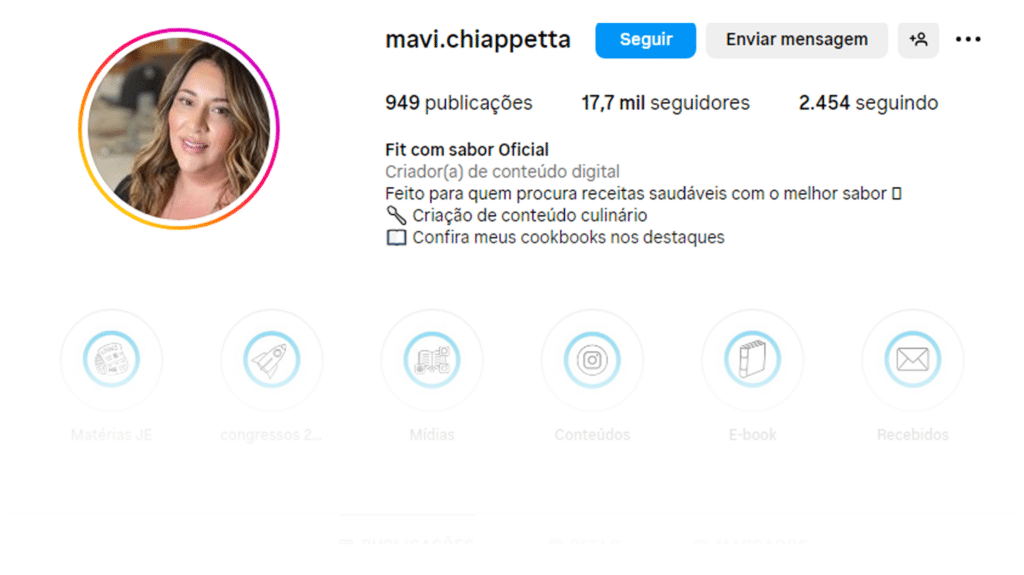Open the three-dots options menu
Image resolution: width=1024 pixels, height=575 pixels.
968,40
